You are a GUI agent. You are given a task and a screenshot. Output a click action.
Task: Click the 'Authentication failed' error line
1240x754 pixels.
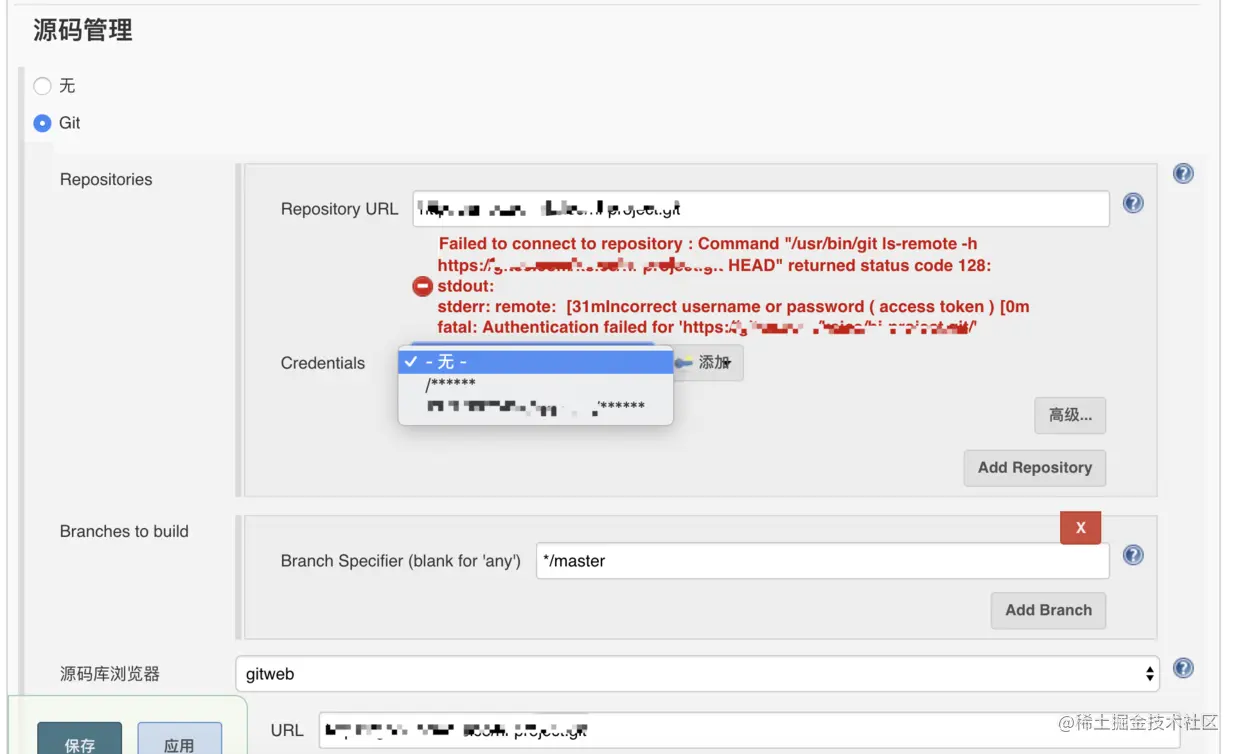[x=707, y=327]
